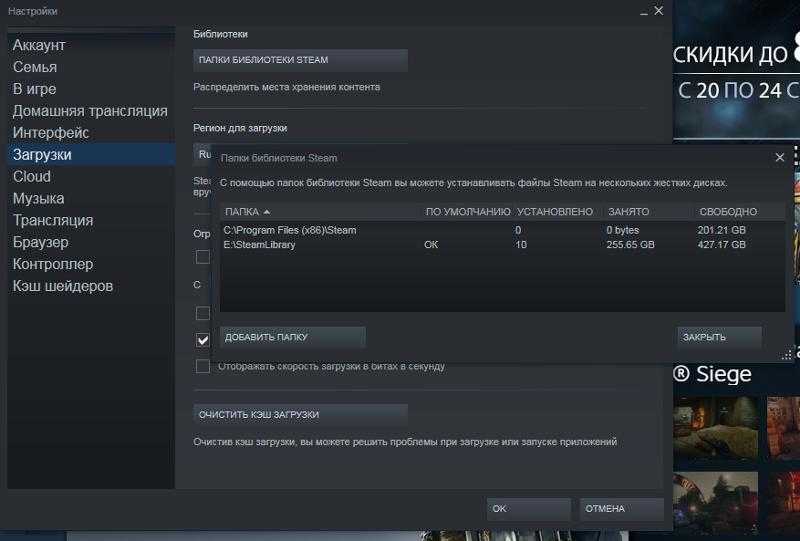The width and height of the screenshot is (800, 541).
Task: Click the ЗАКРЫТЬ button in library folders dialog
Action: (719, 337)
